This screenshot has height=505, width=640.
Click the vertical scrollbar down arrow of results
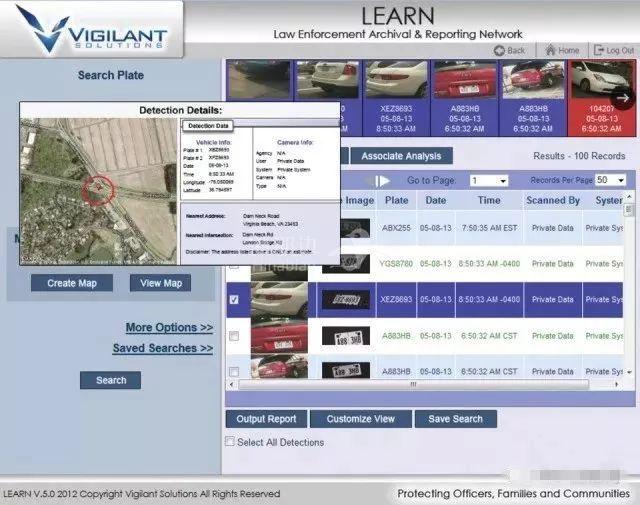click(629, 372)
